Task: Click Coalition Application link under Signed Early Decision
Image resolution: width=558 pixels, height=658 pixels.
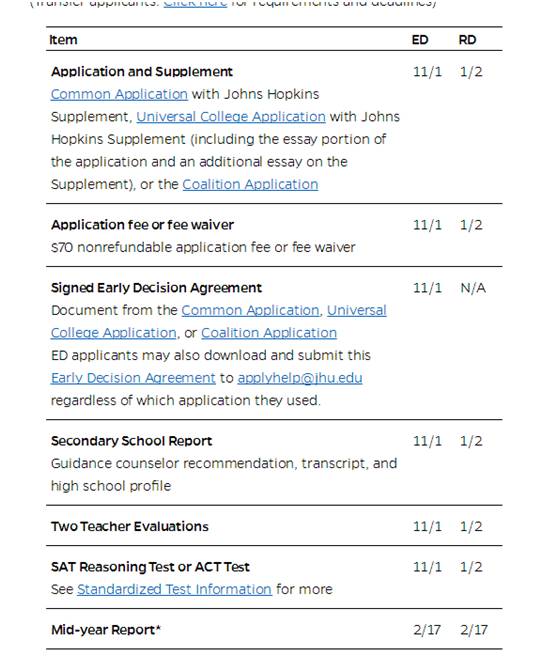Action: pyautogui.click(x=269, y=333)
